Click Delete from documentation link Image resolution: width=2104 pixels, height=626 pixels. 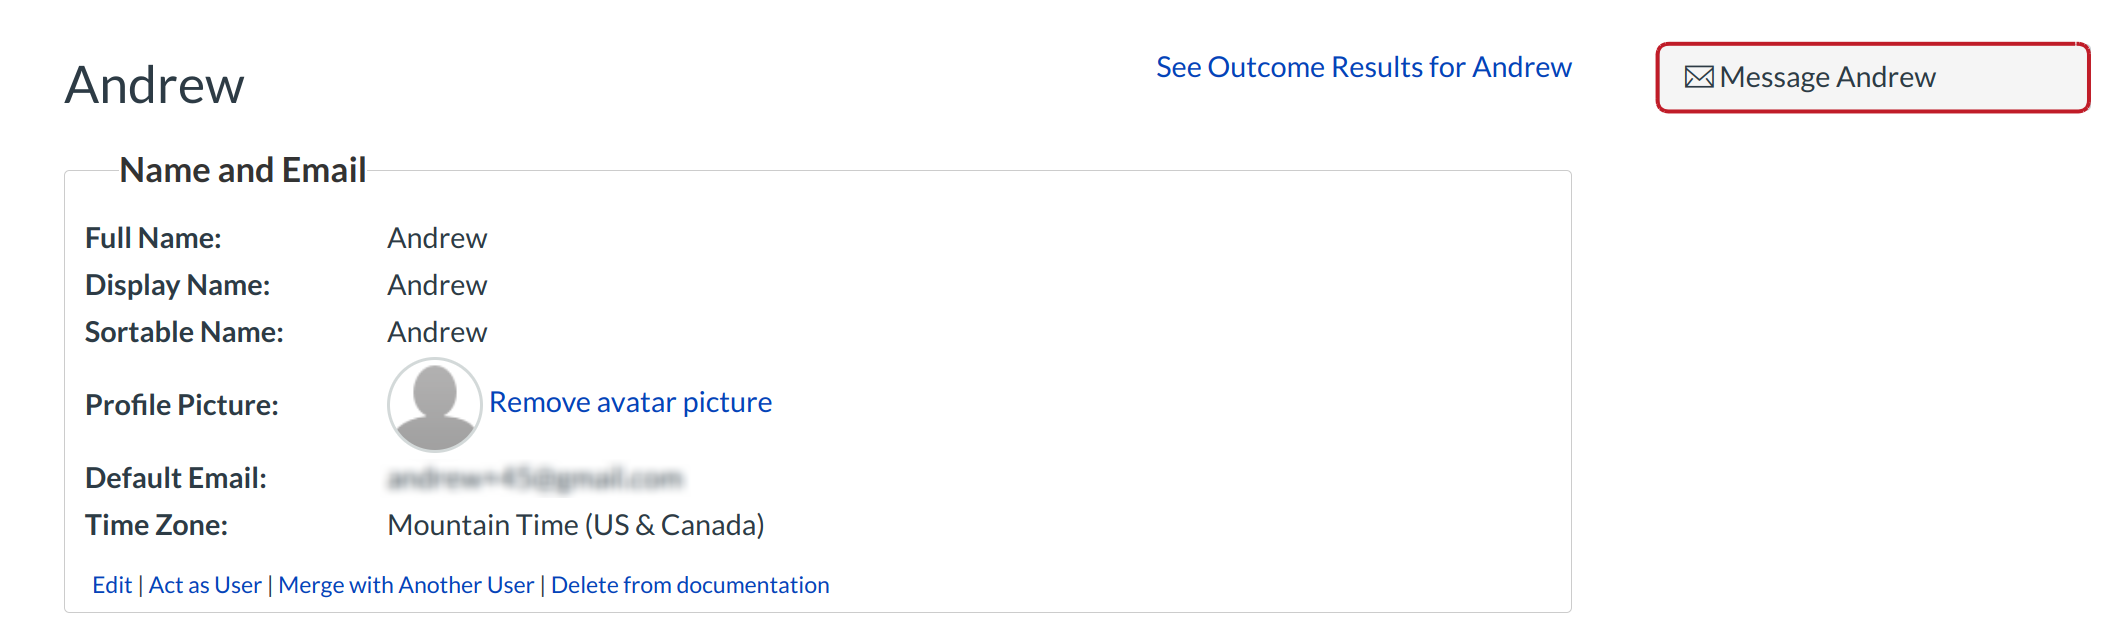(x=690, y=585)
